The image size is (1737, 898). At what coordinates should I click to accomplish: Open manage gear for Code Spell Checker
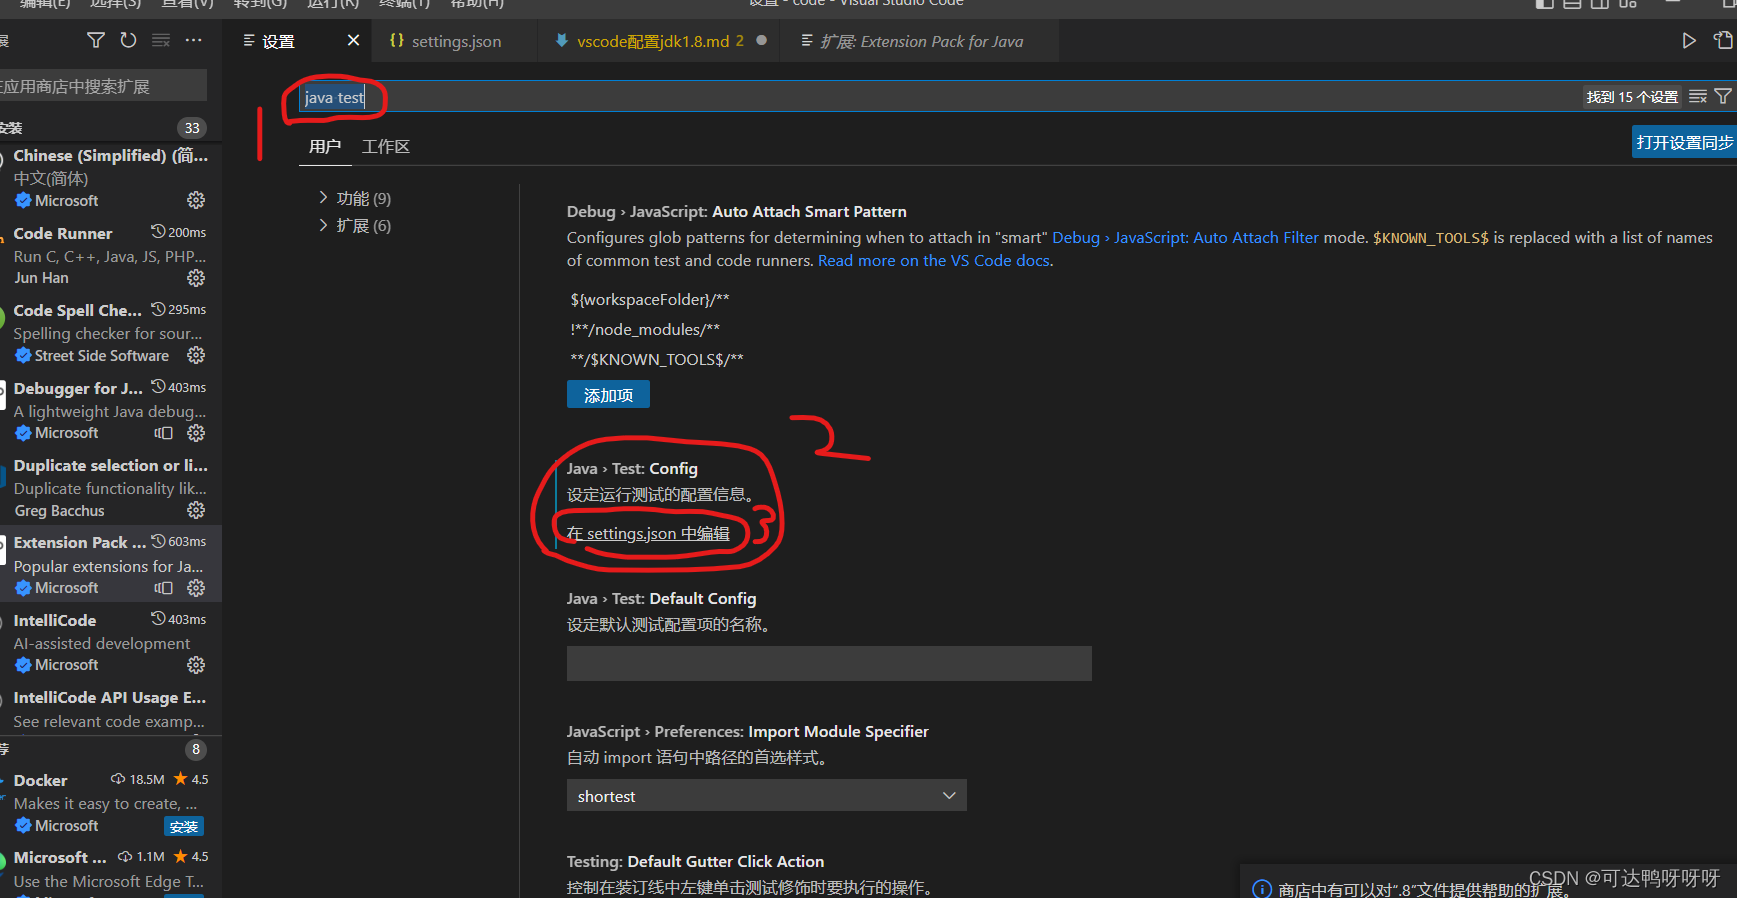(196, 355)
